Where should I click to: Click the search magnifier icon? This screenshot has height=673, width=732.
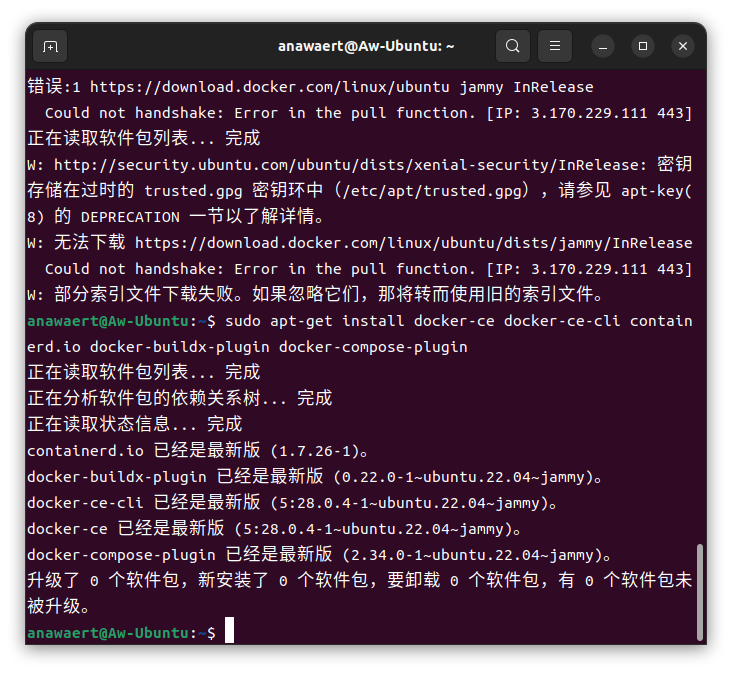pyautogui.click(x=512, y=46)
